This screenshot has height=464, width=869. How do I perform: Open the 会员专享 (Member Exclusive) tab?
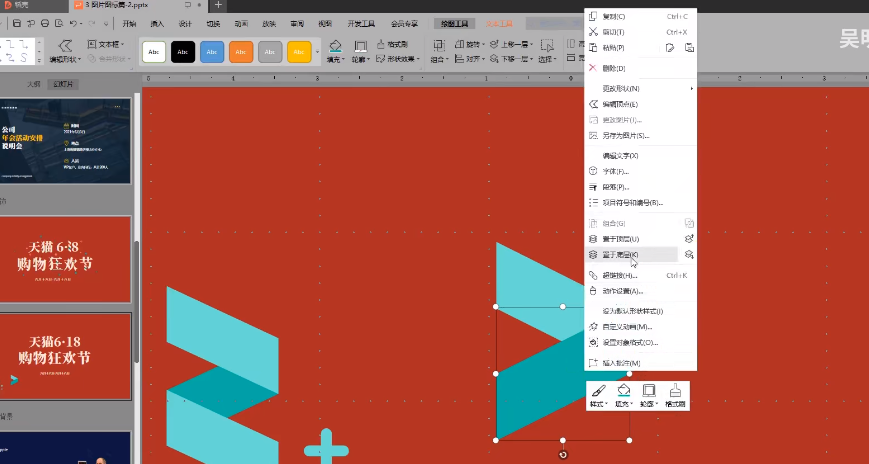(404, 24)
